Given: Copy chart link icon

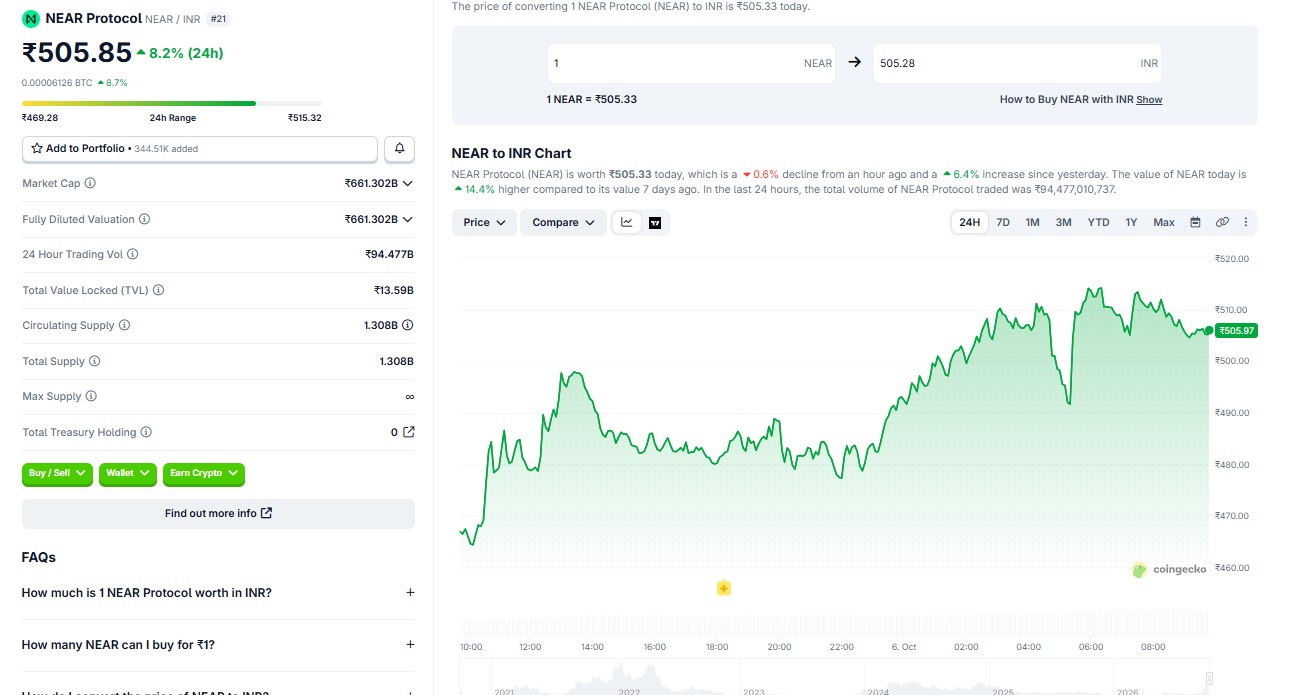Looking at the screenshot, I should pos(1222,222).
